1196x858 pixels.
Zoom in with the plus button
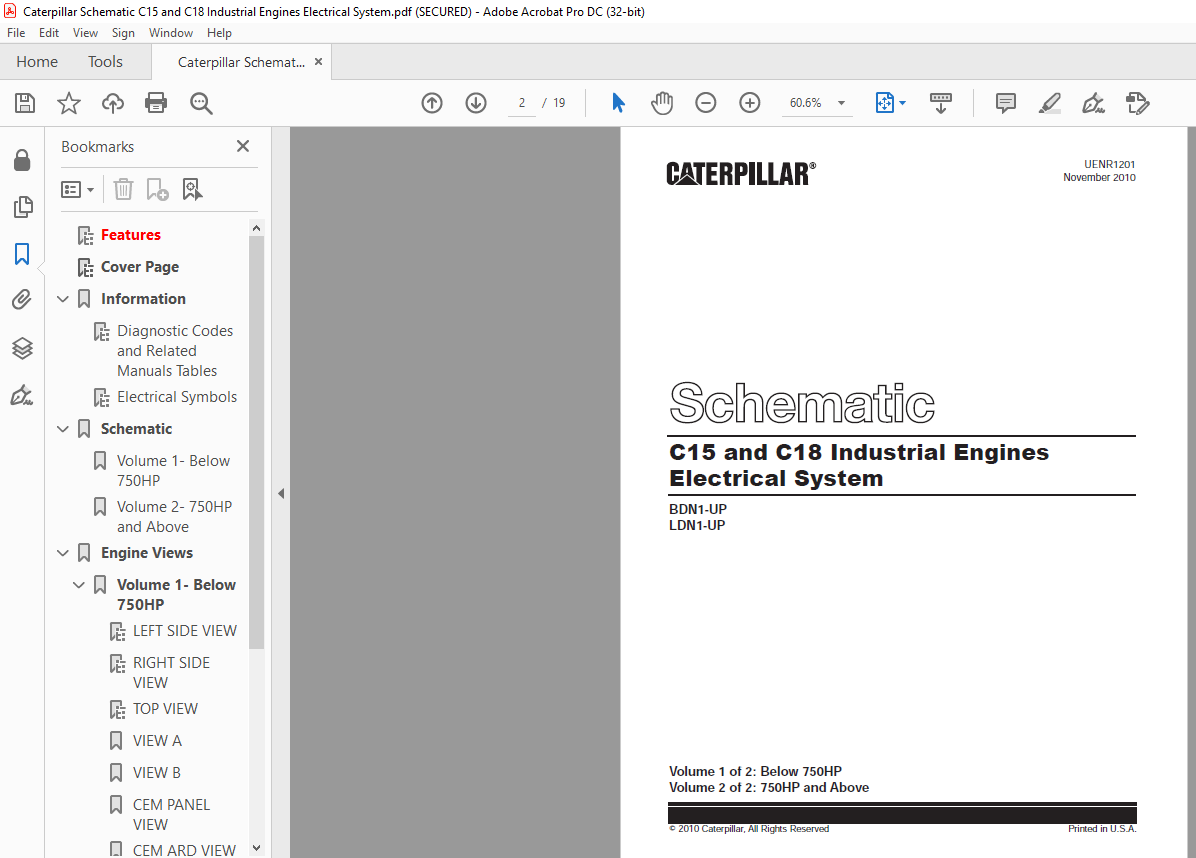pos(750,103)
